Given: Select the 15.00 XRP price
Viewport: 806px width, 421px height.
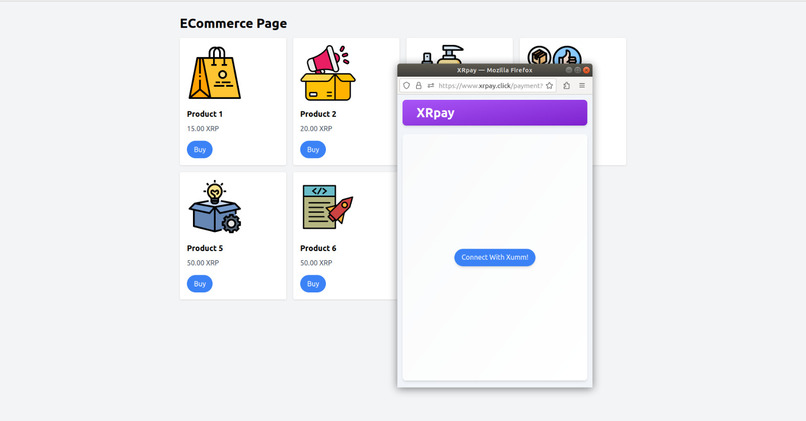Looking at the screenshot, I should (203, 129).
